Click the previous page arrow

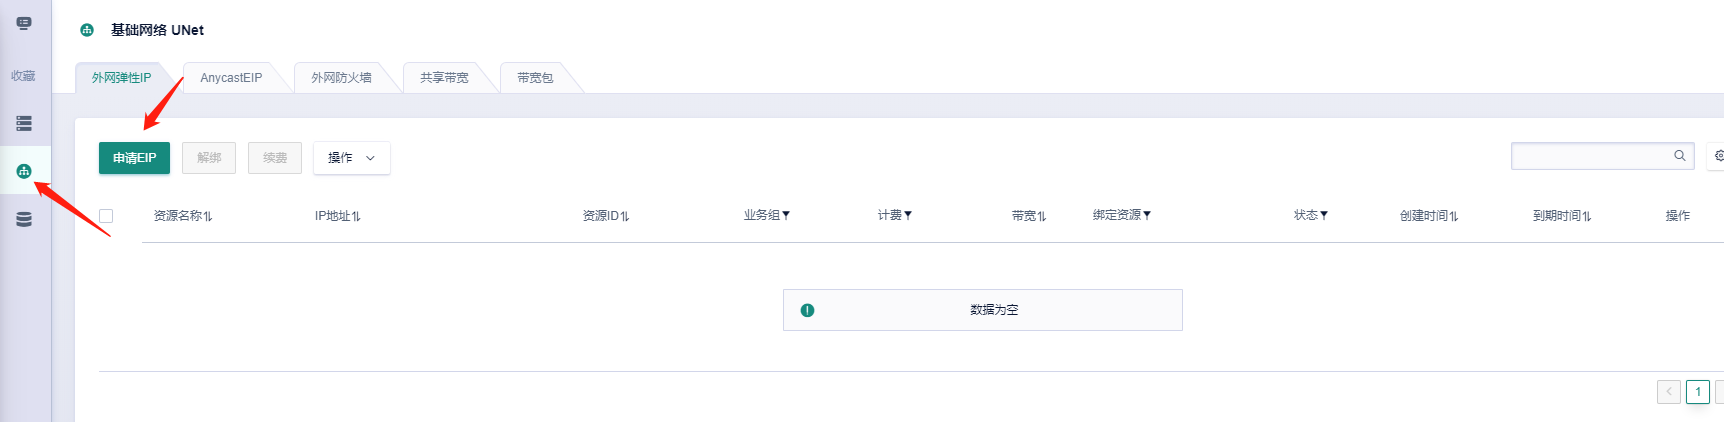coord(1668,392)
